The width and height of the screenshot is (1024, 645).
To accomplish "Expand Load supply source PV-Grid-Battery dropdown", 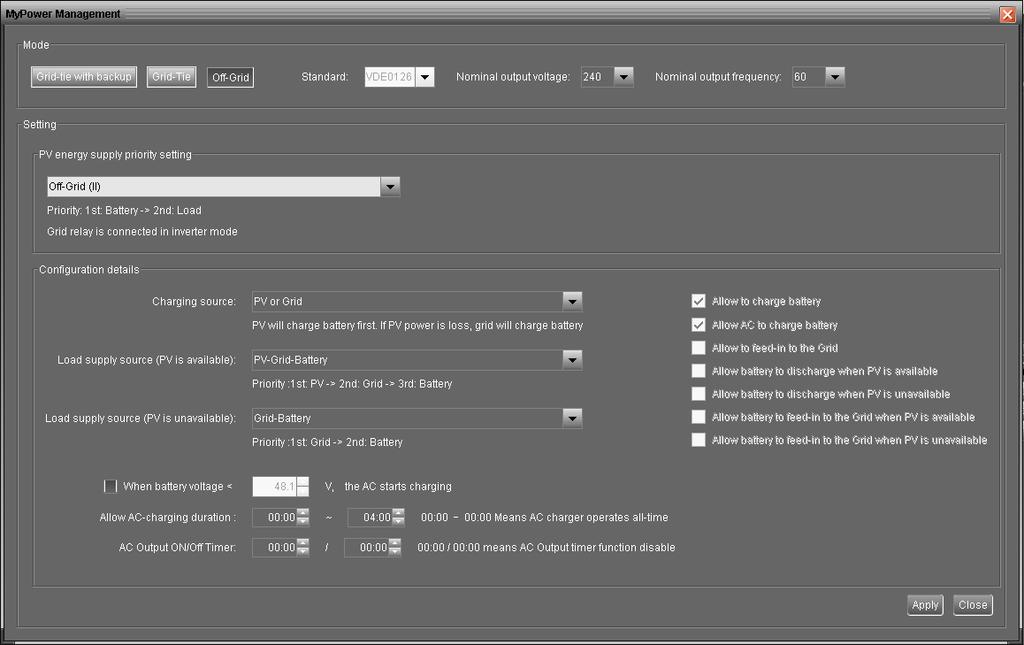I will tap(572, 360).
